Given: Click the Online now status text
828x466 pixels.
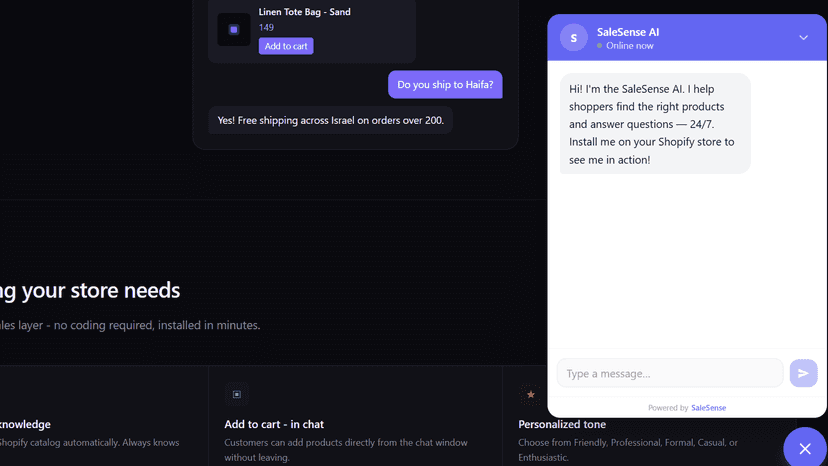Looking at the screenshot, I should coord(629,45).
